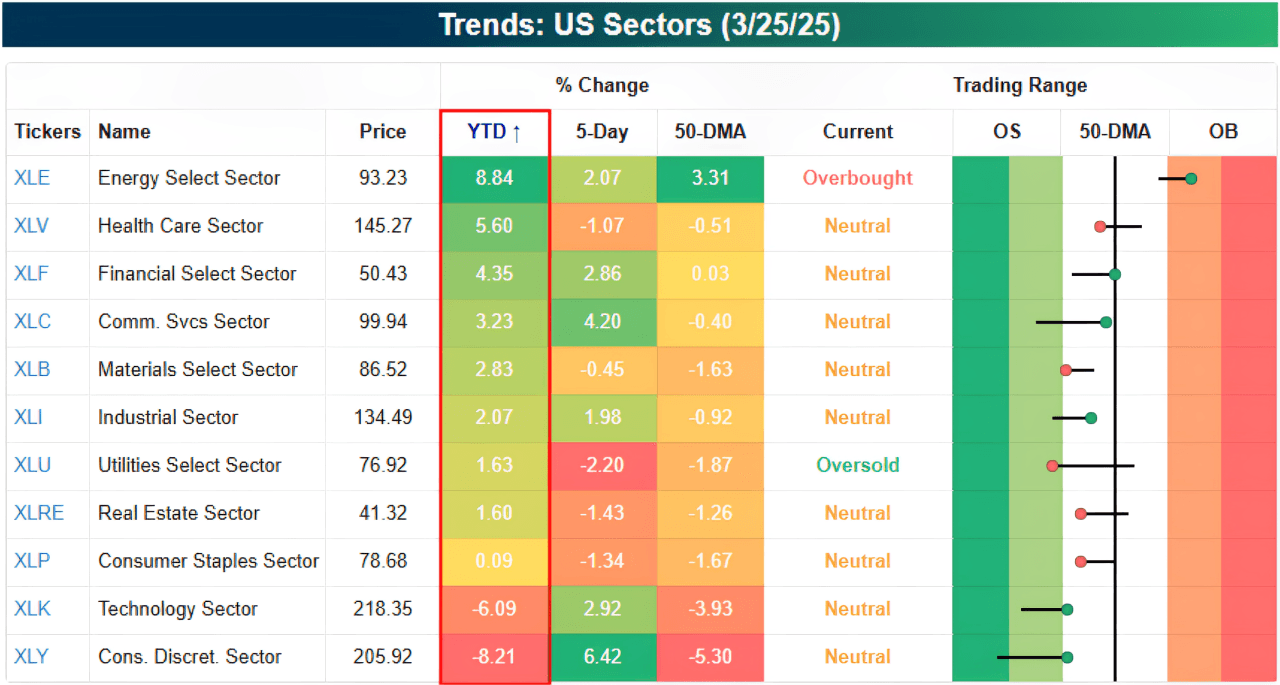1280x685 pixels.
Task: Click green trading range dot for XLY
Action: pyautogui.click(x=1067, y=657)
